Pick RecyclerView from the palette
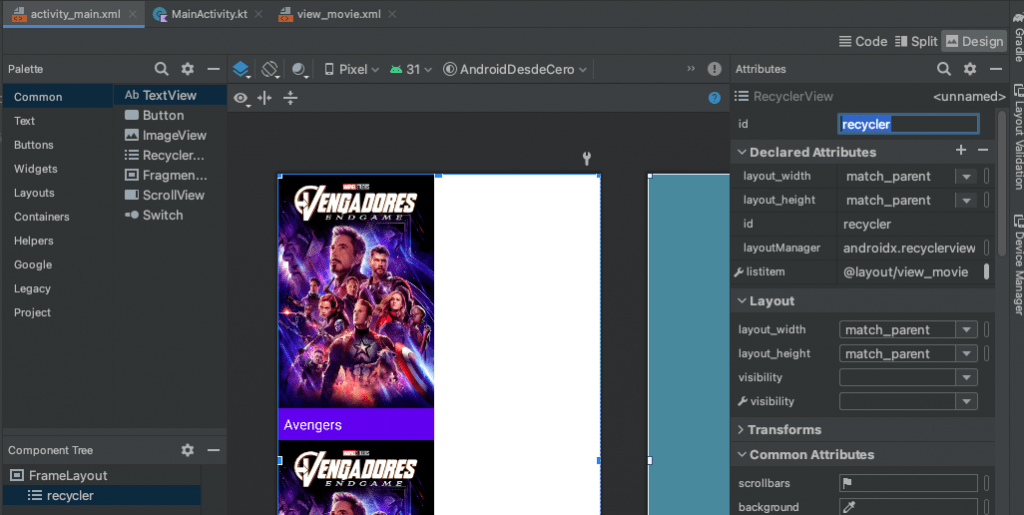 point(170,155)
